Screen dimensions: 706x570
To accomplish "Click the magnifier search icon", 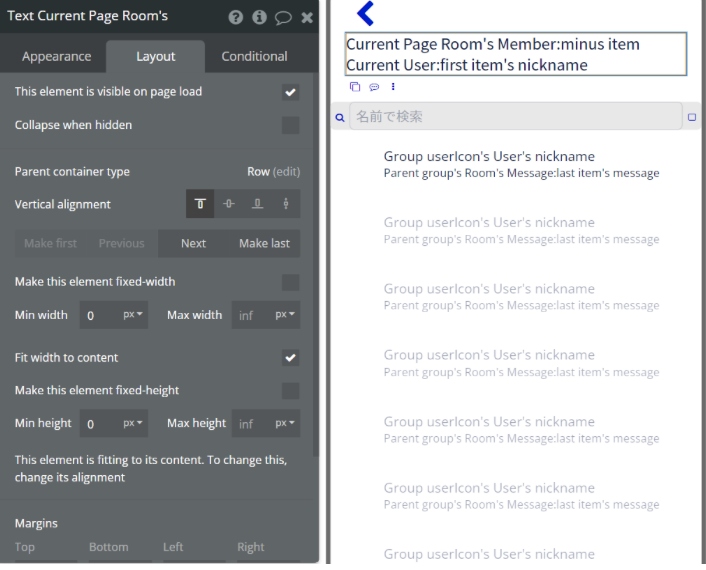I will coord(340,117).
